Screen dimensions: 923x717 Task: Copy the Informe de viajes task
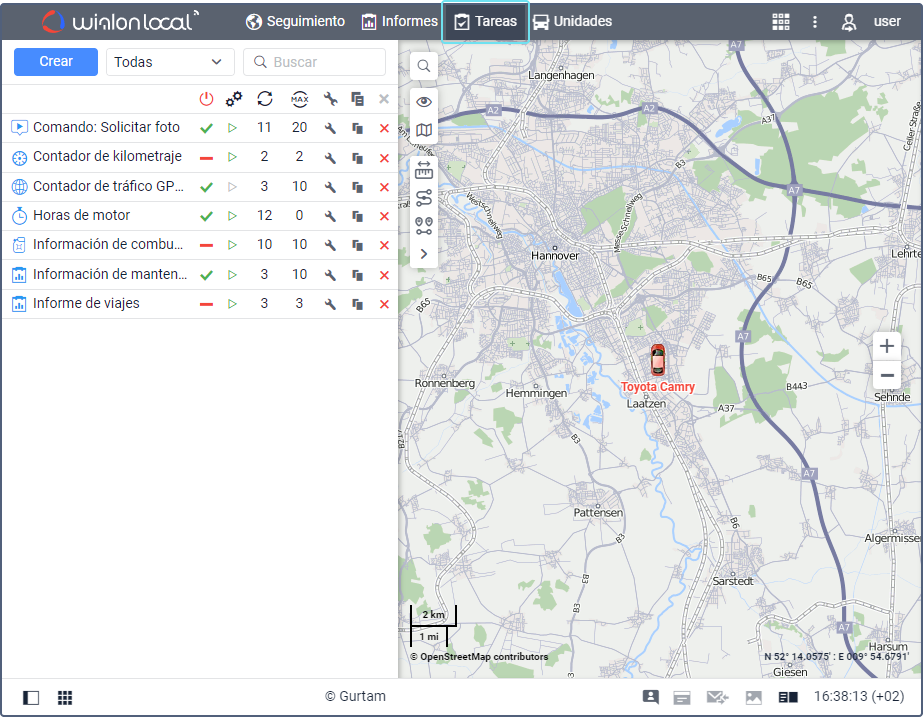point(357,304)
